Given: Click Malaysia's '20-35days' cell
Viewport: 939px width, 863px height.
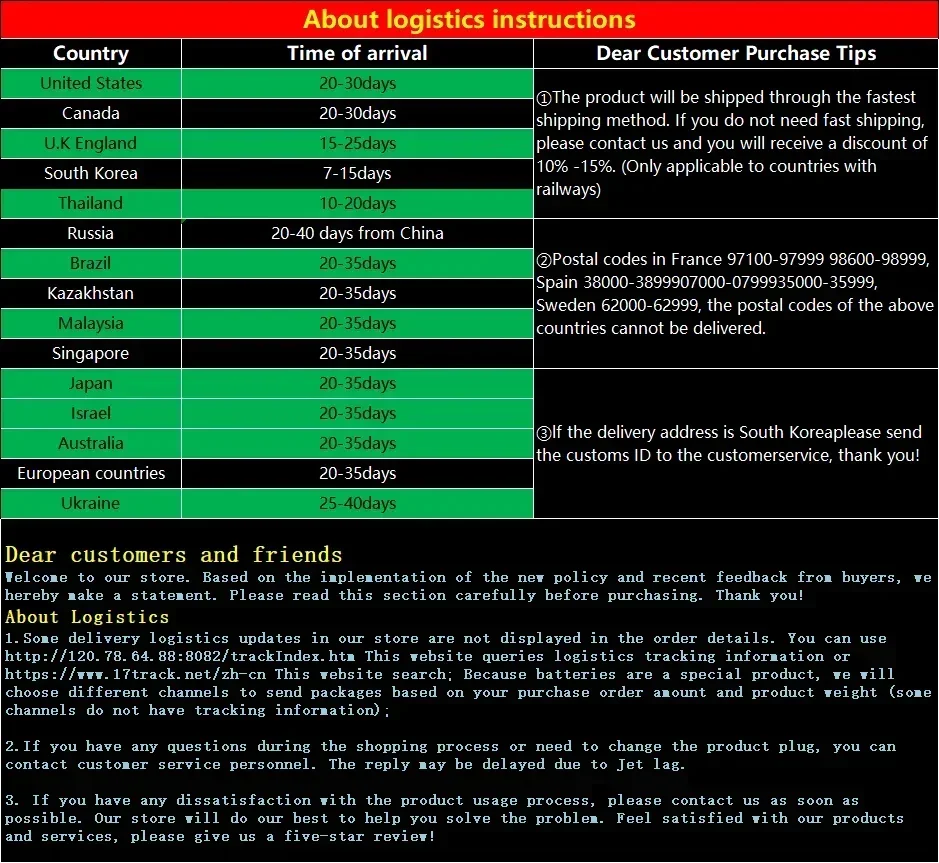Looking at the screenshot, I should pyautogui.click(x=358, y=323).
